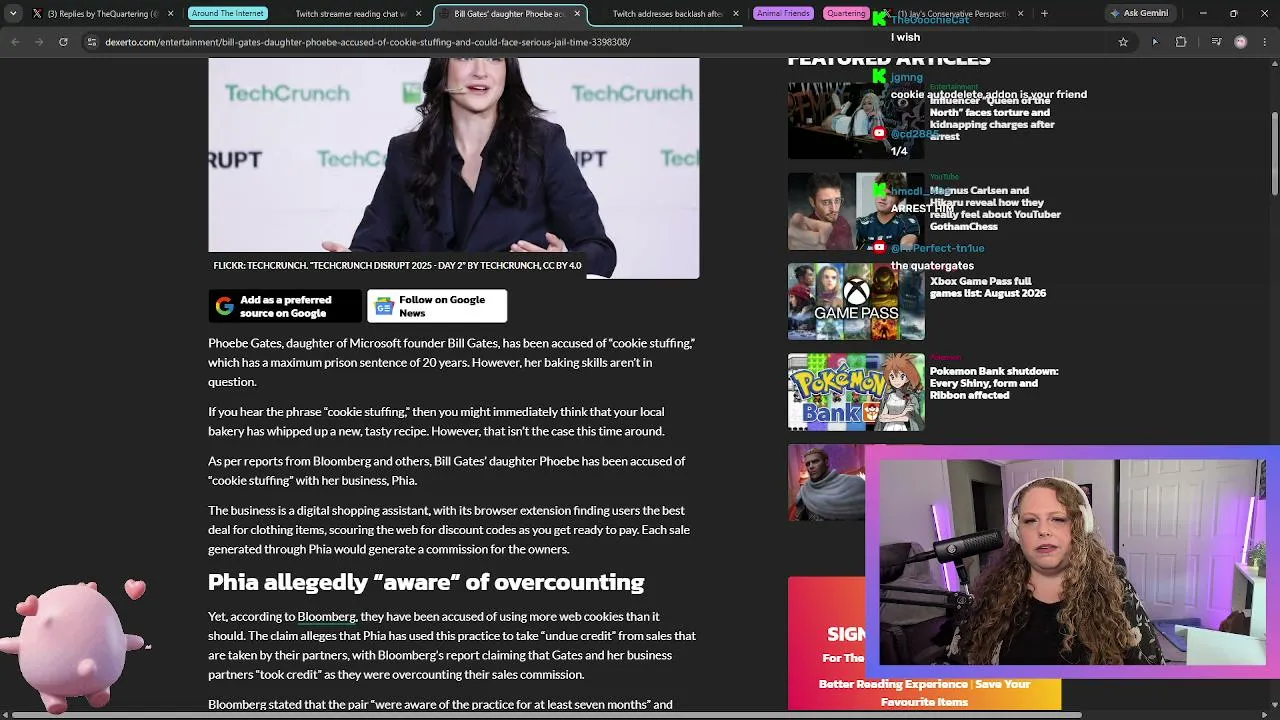Open the media controls icon in toolbar
1280x720 pixels.
pos(1216,42)
